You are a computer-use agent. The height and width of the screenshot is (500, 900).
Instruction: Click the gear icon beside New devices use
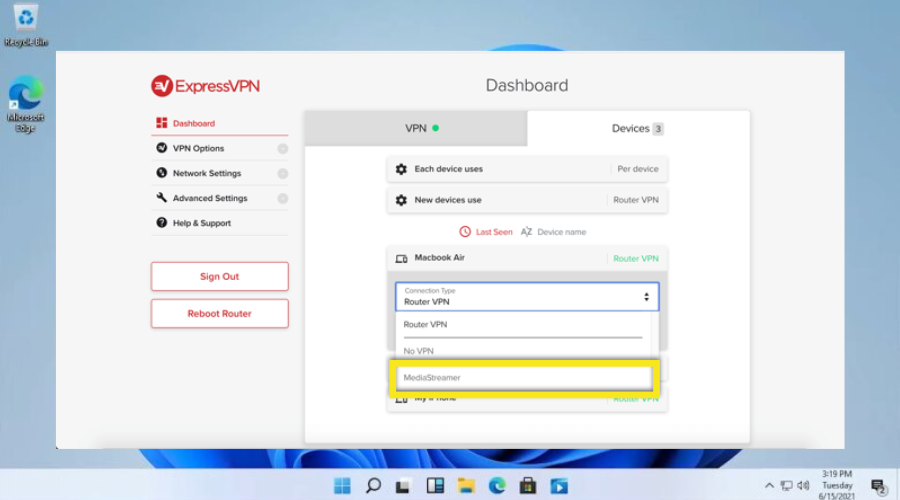coord(401,200)
